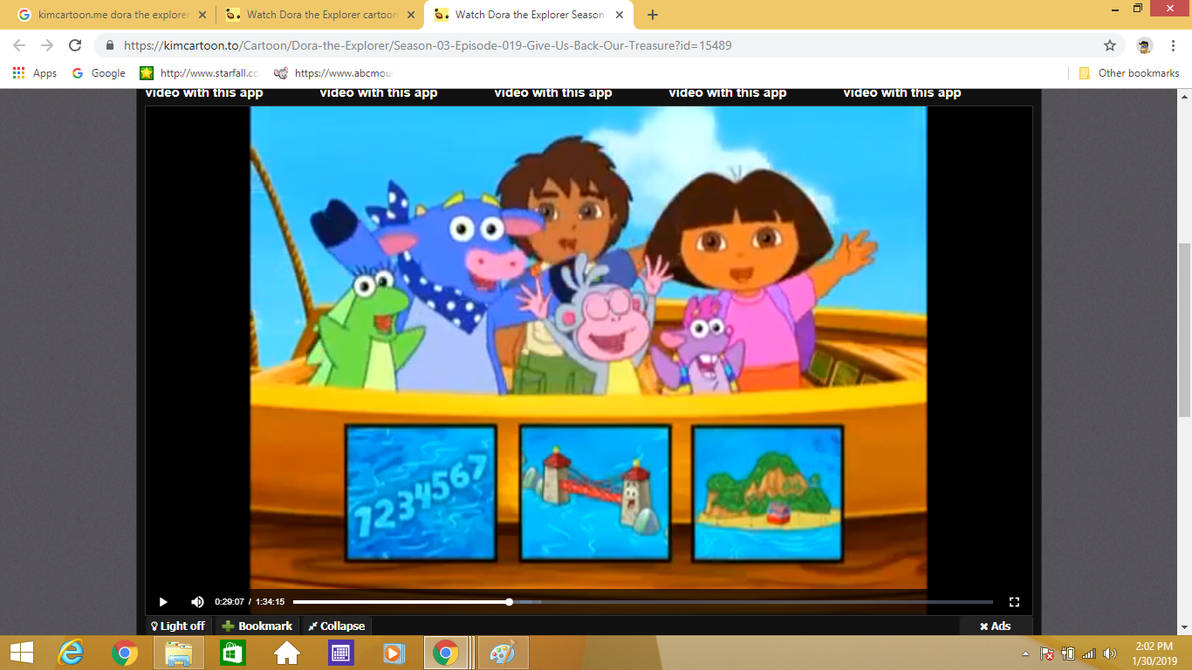Screen dimensions: 1192x670
Task: Open File Explorer from the taskbar
Action: pos(179,653)
